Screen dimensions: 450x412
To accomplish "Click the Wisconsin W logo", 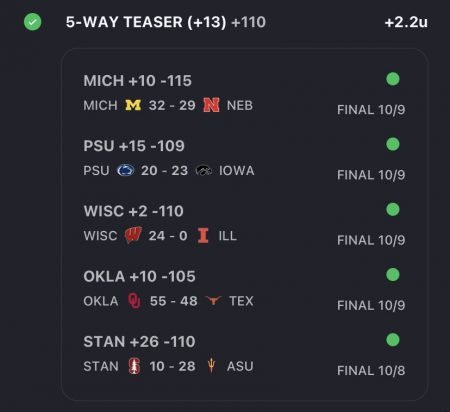I will click(x=133, y=235).
